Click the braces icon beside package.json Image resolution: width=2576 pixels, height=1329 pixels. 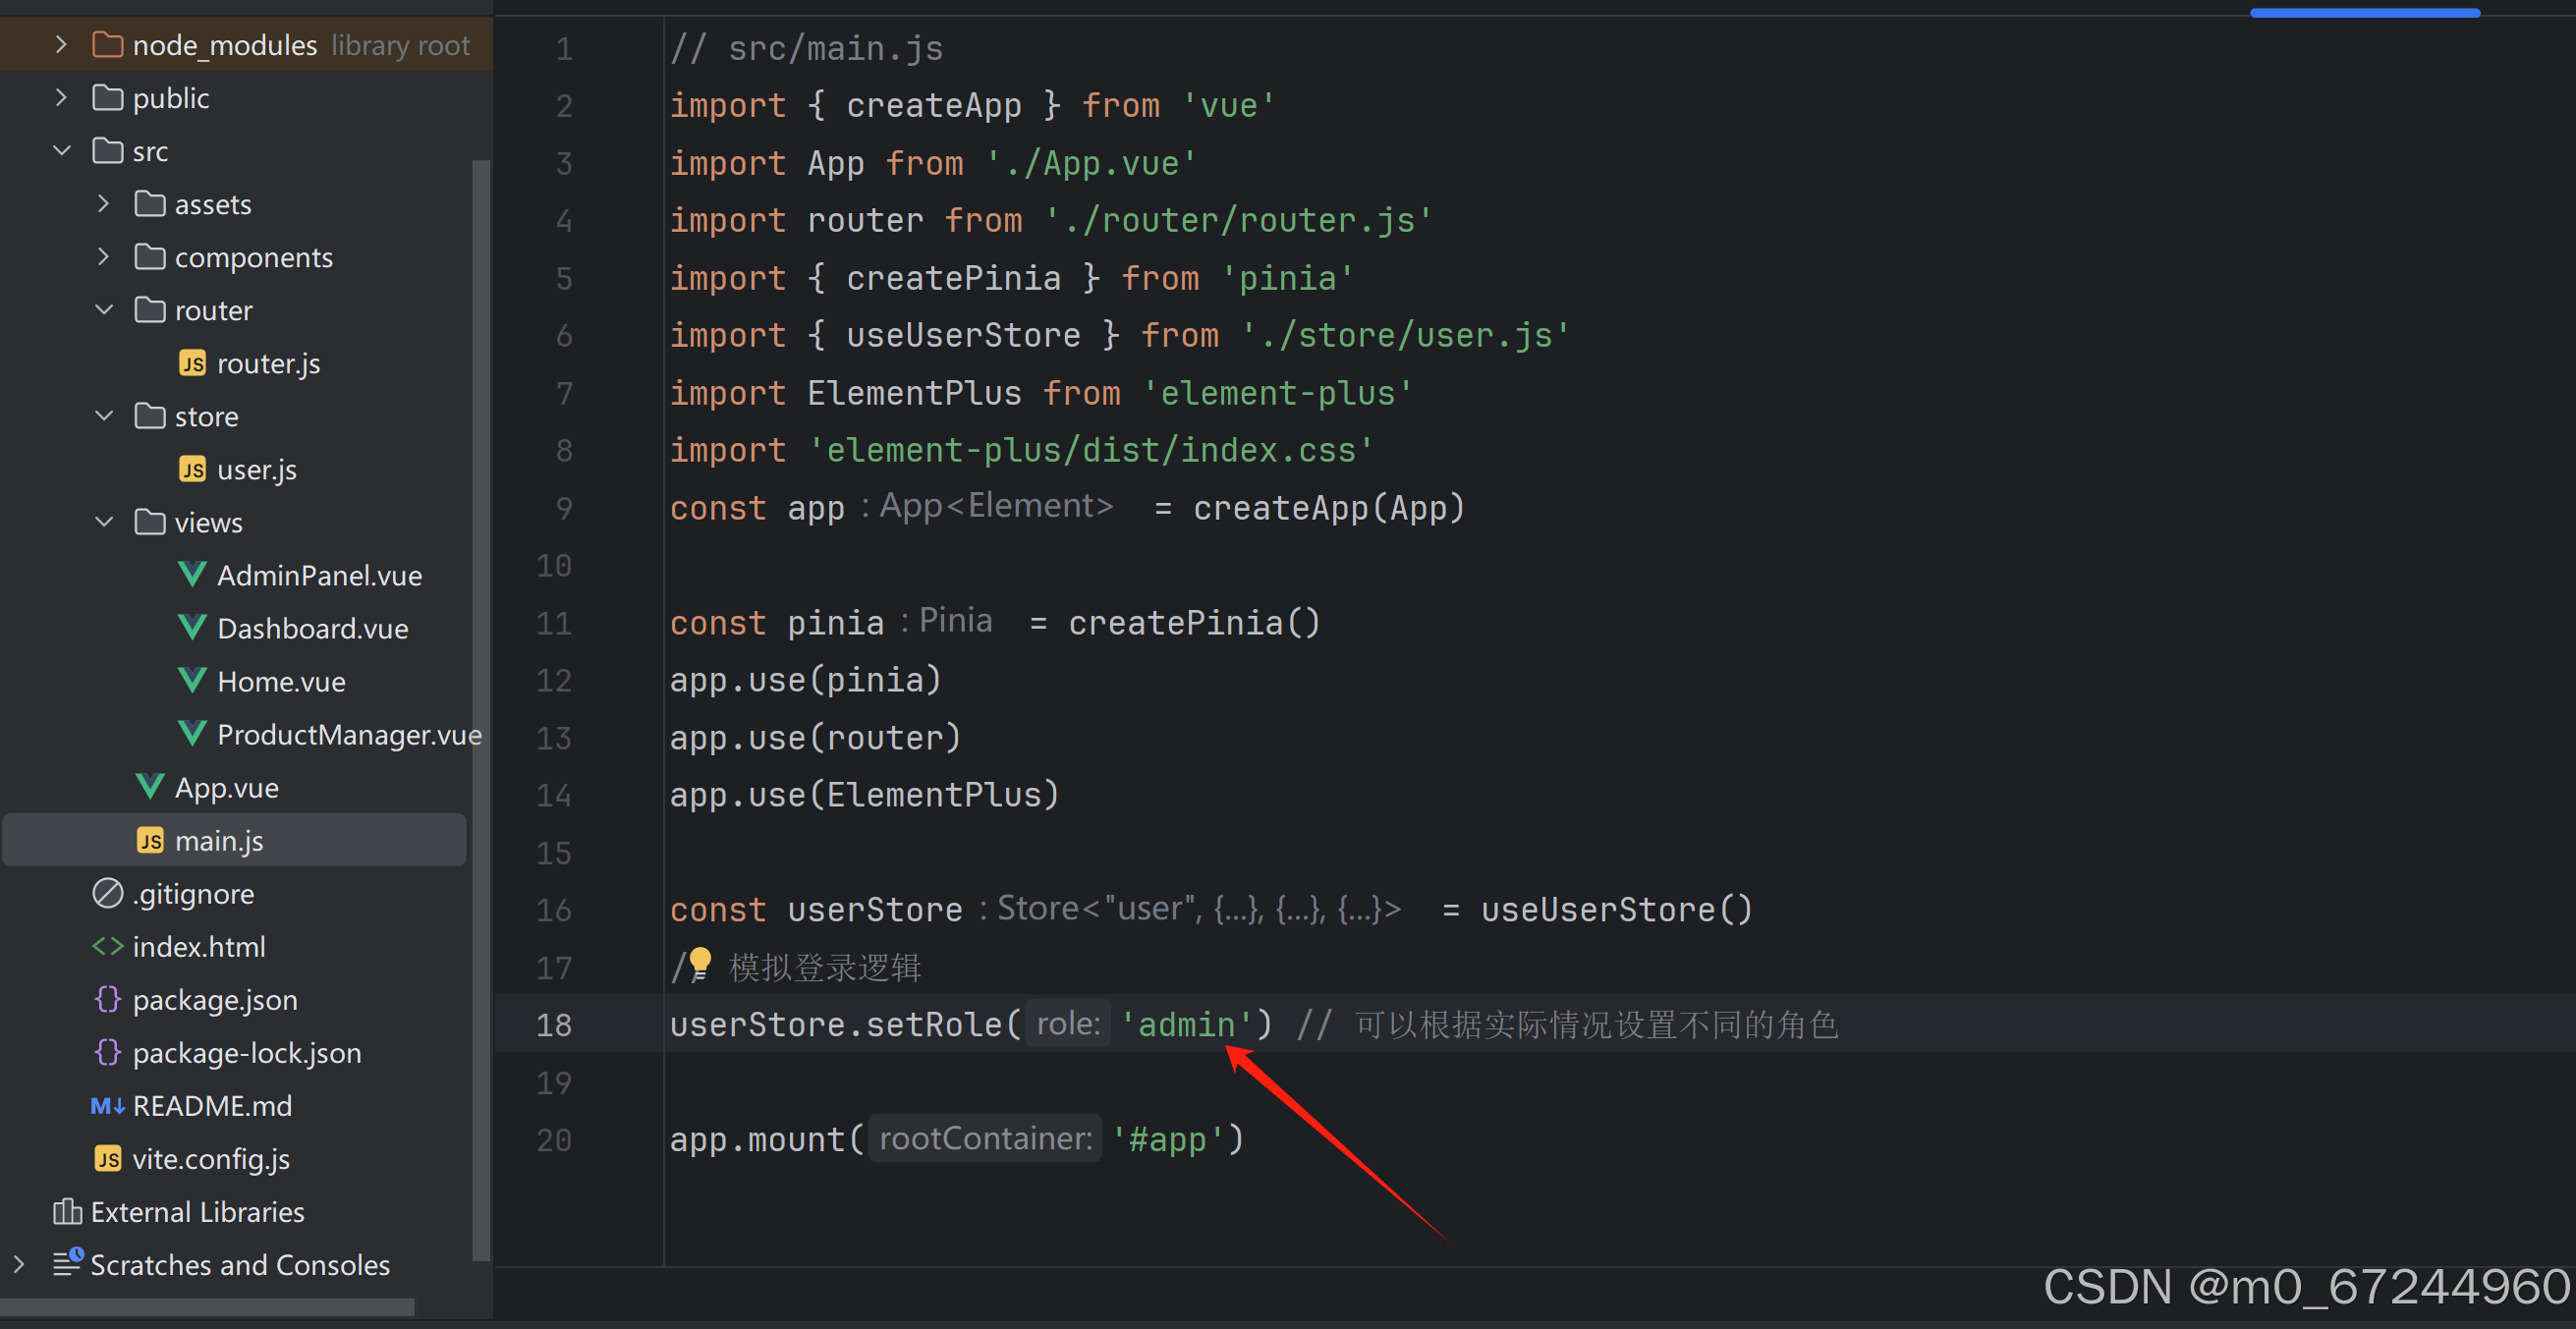pyautogui.click(x=107, y=999)
